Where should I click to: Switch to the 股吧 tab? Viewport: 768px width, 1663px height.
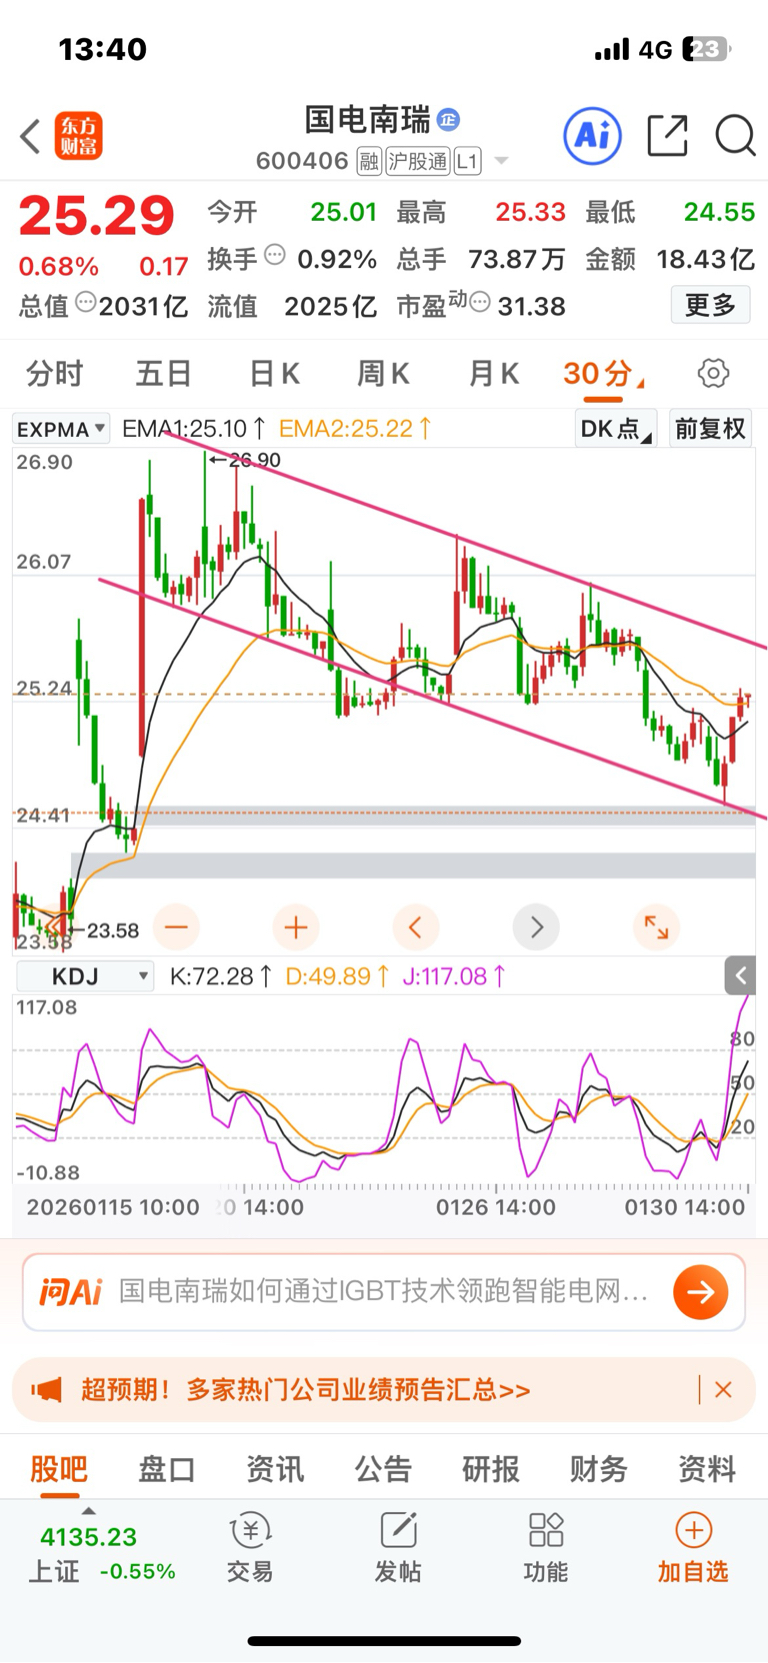[59, 1469]
